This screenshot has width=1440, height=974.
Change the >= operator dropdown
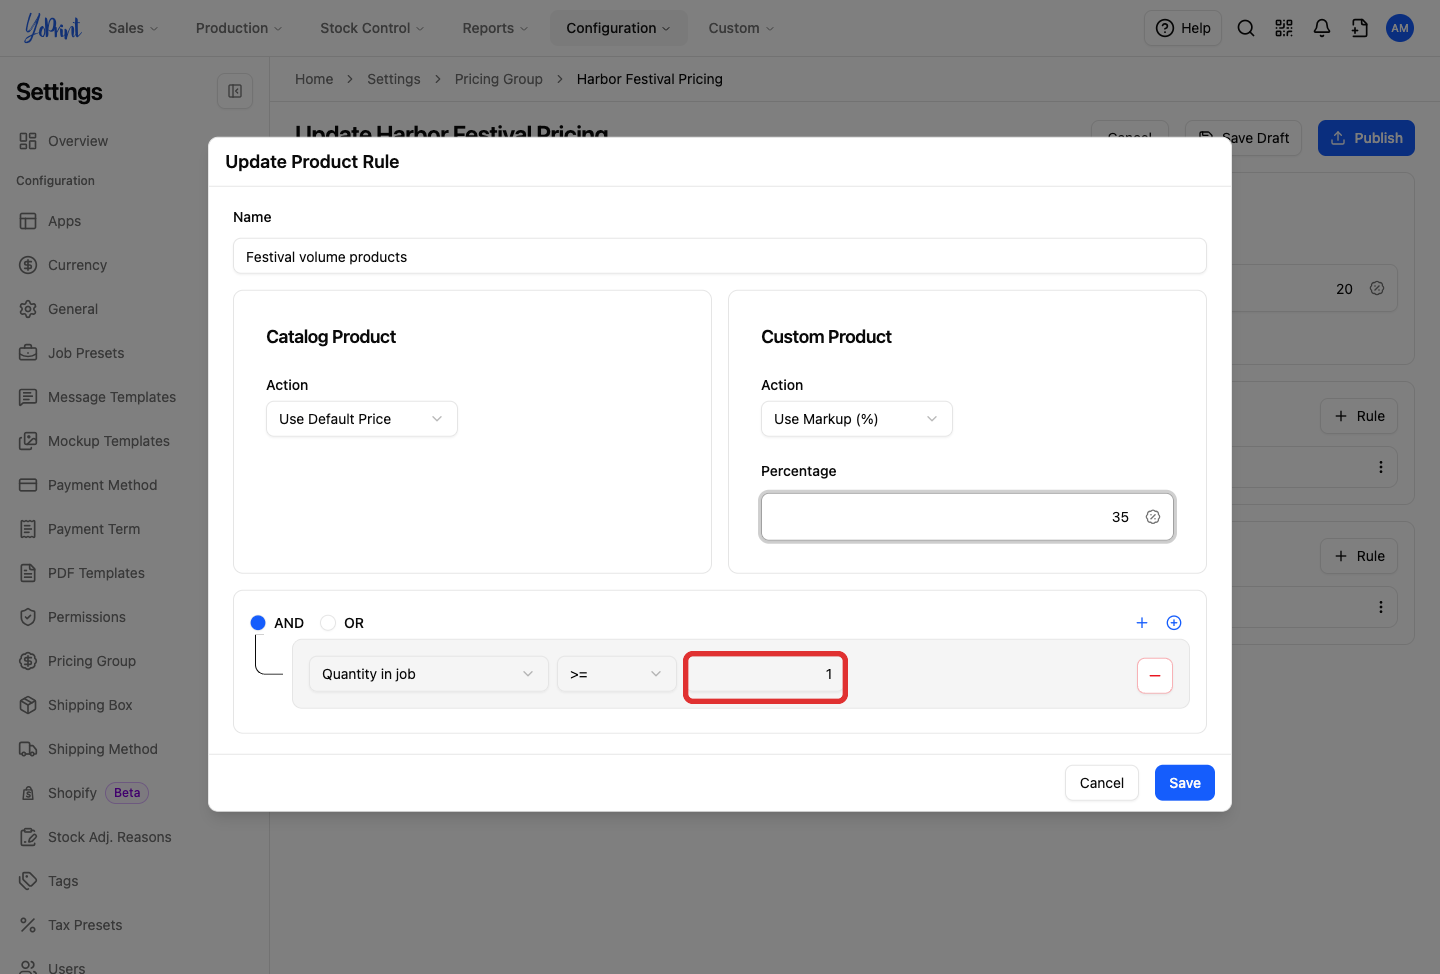616,674
